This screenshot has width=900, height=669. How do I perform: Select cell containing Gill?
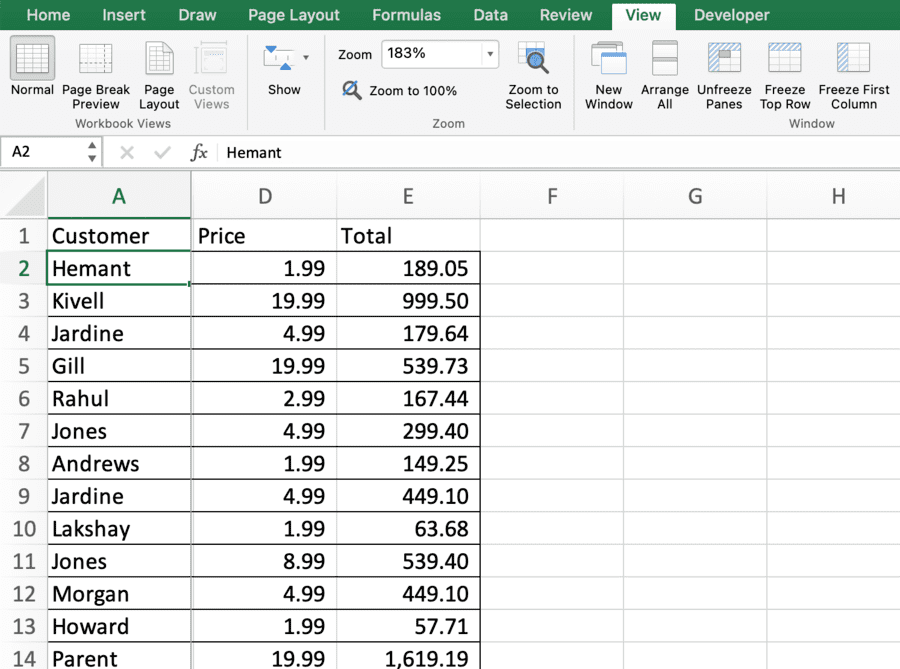pyautogui.click(x=119, y=366)
